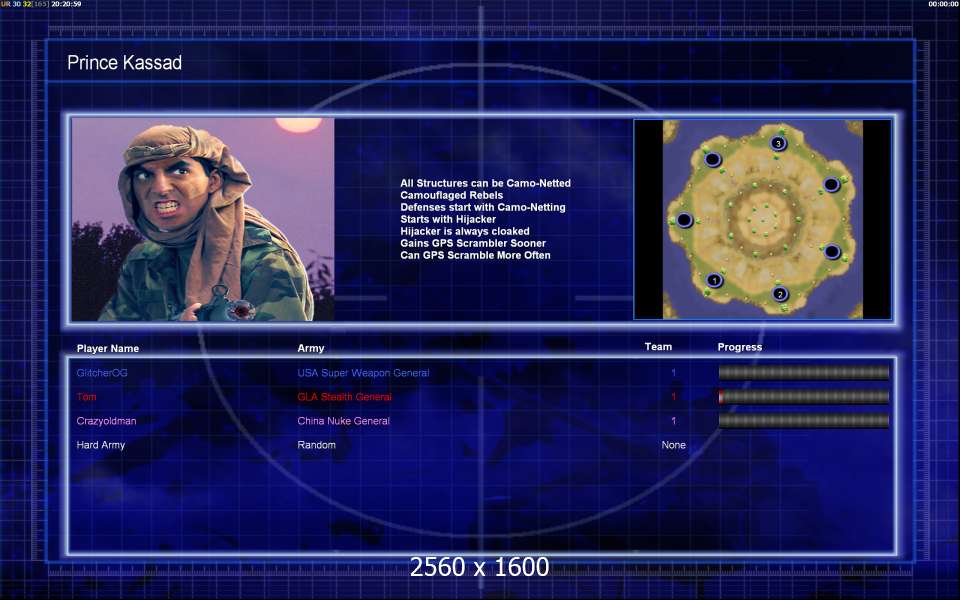Click 'Starts with Hijacker' line
This screenshot has height=600, width=960.
pos(448,219)
